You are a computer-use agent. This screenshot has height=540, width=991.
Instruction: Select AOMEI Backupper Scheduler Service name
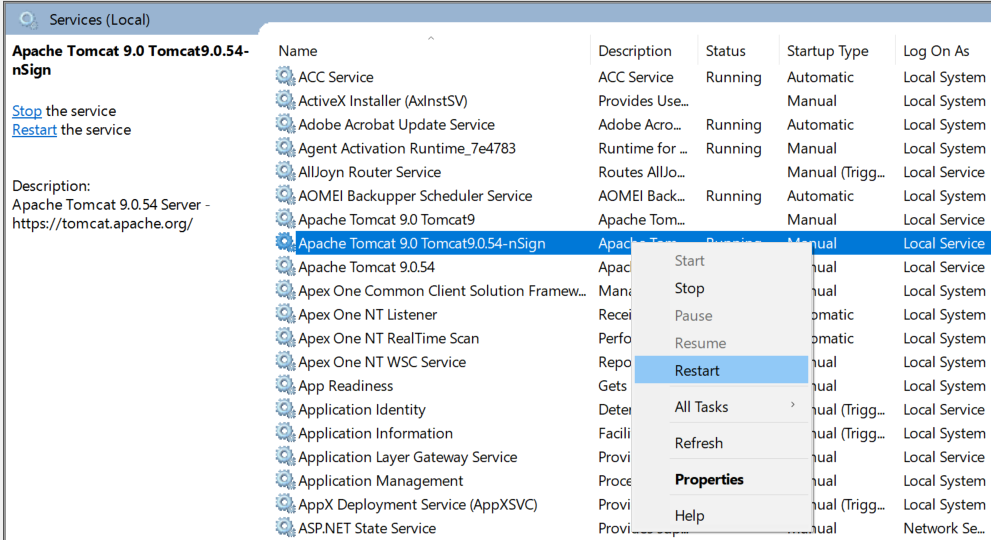[x=415, y=196]
